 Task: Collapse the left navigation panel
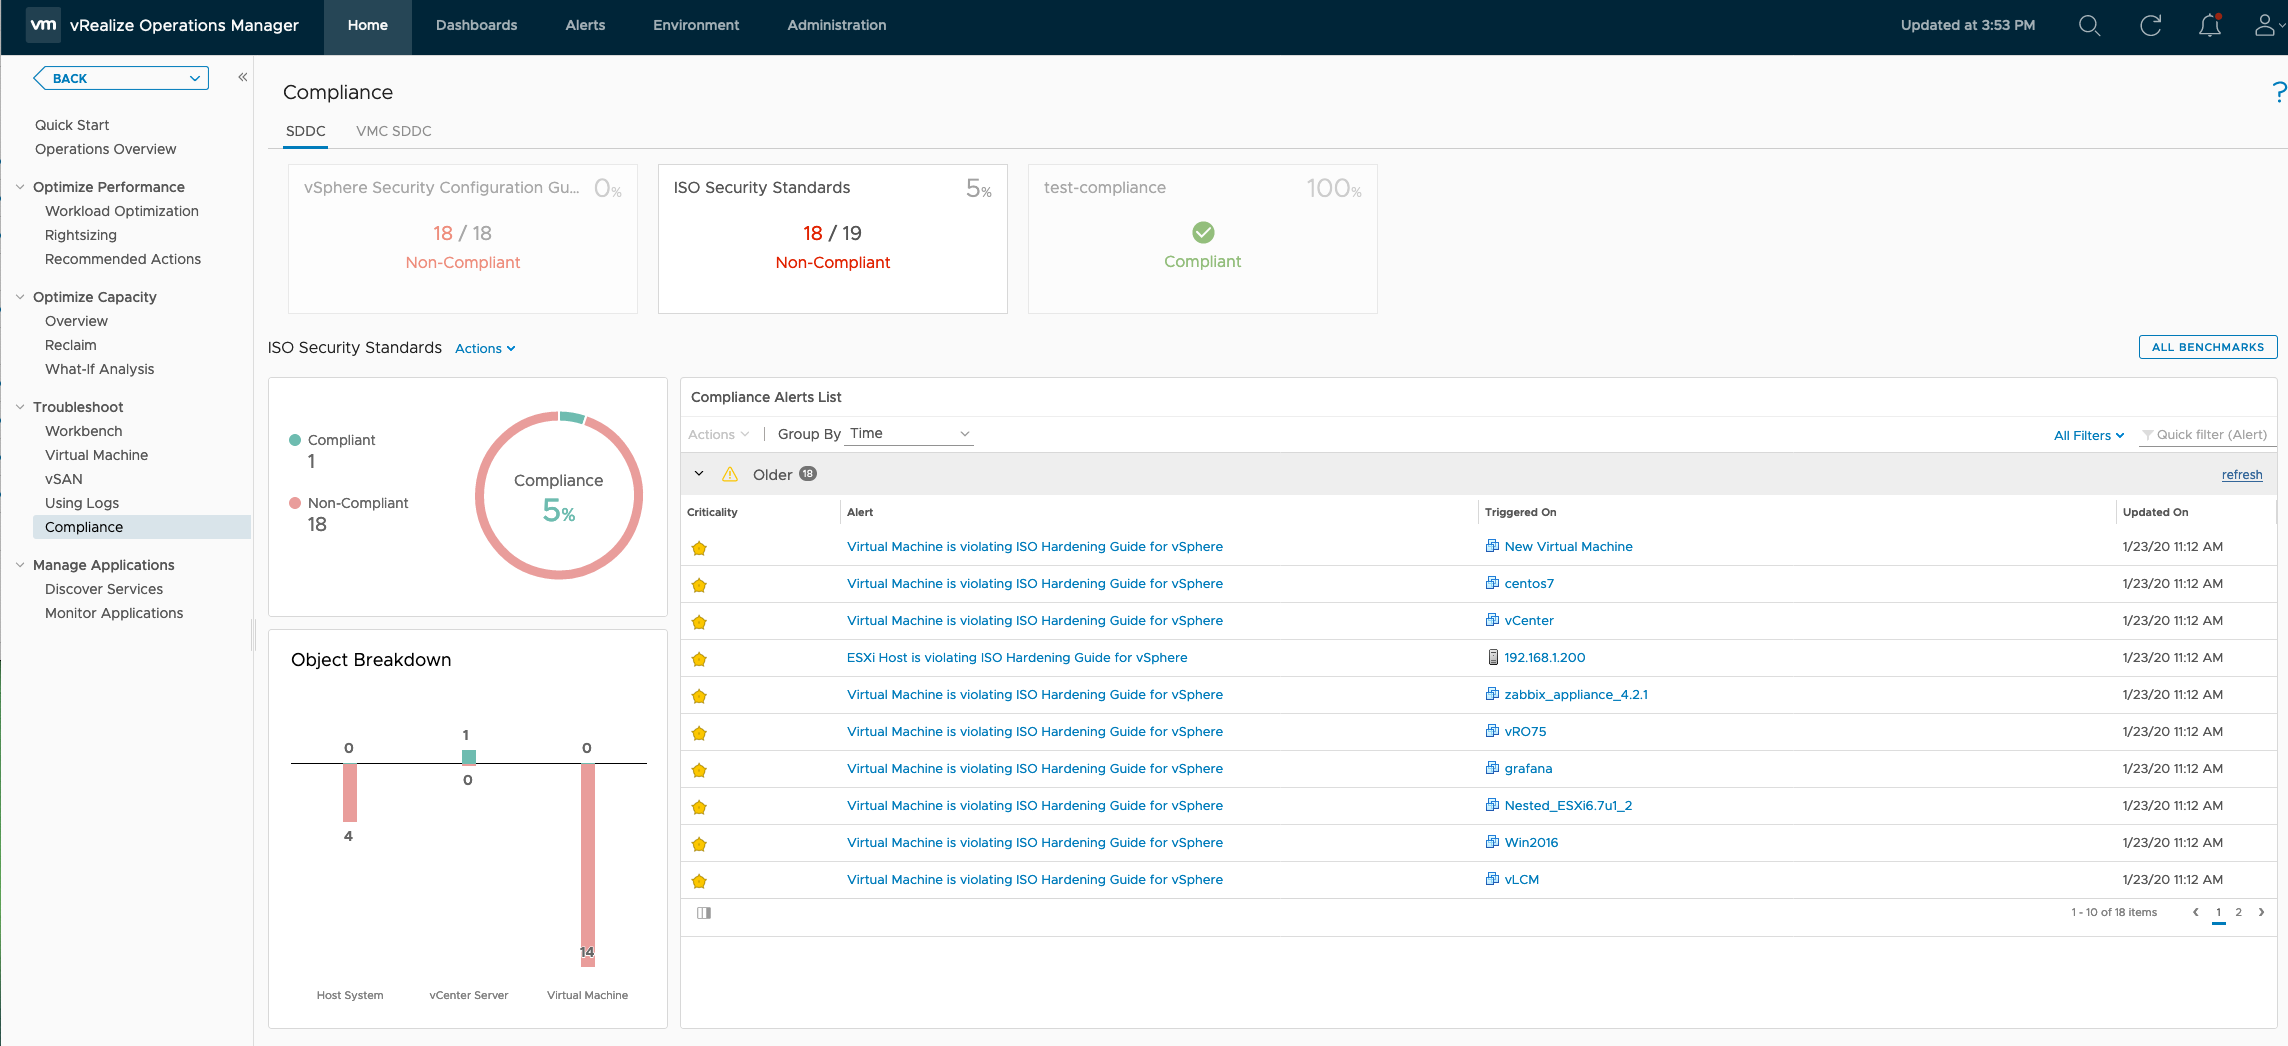(x=242, y=77)
